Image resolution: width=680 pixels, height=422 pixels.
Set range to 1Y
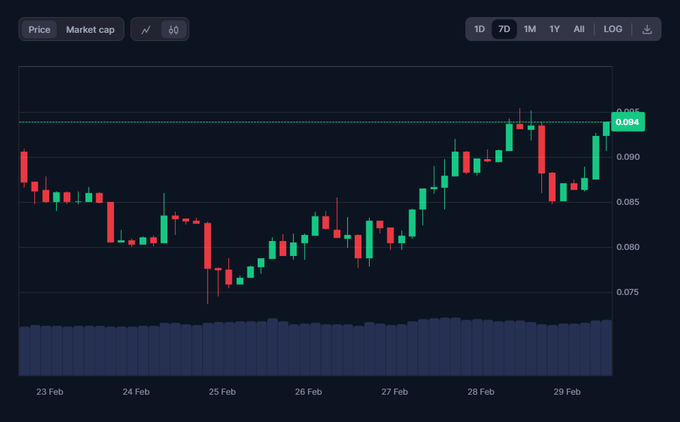click(555, 29)
